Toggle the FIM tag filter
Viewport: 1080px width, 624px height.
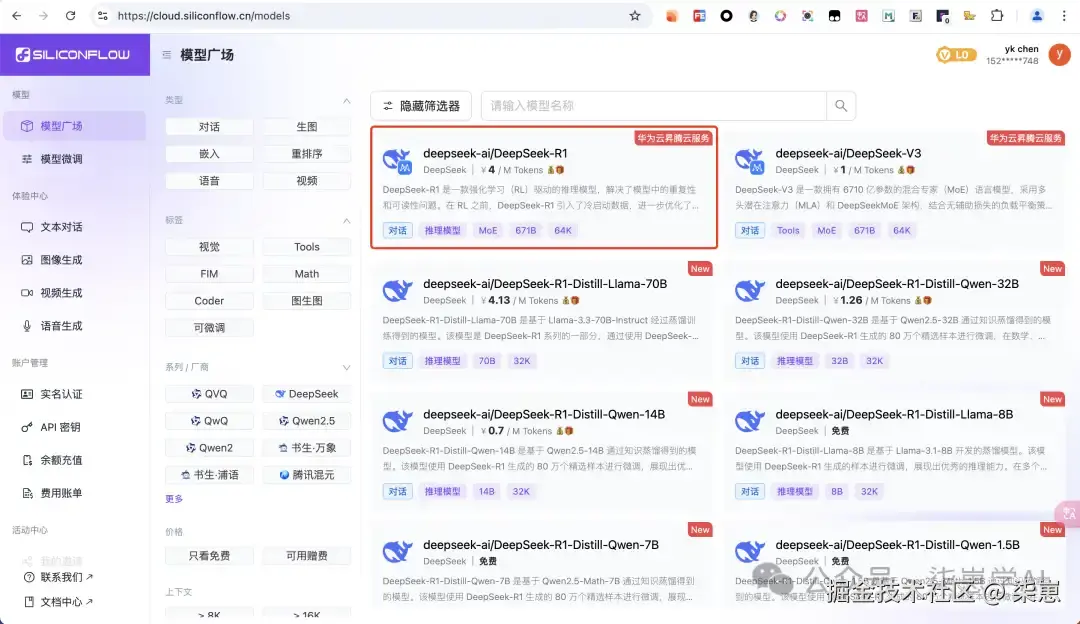[x=209, y=273]
